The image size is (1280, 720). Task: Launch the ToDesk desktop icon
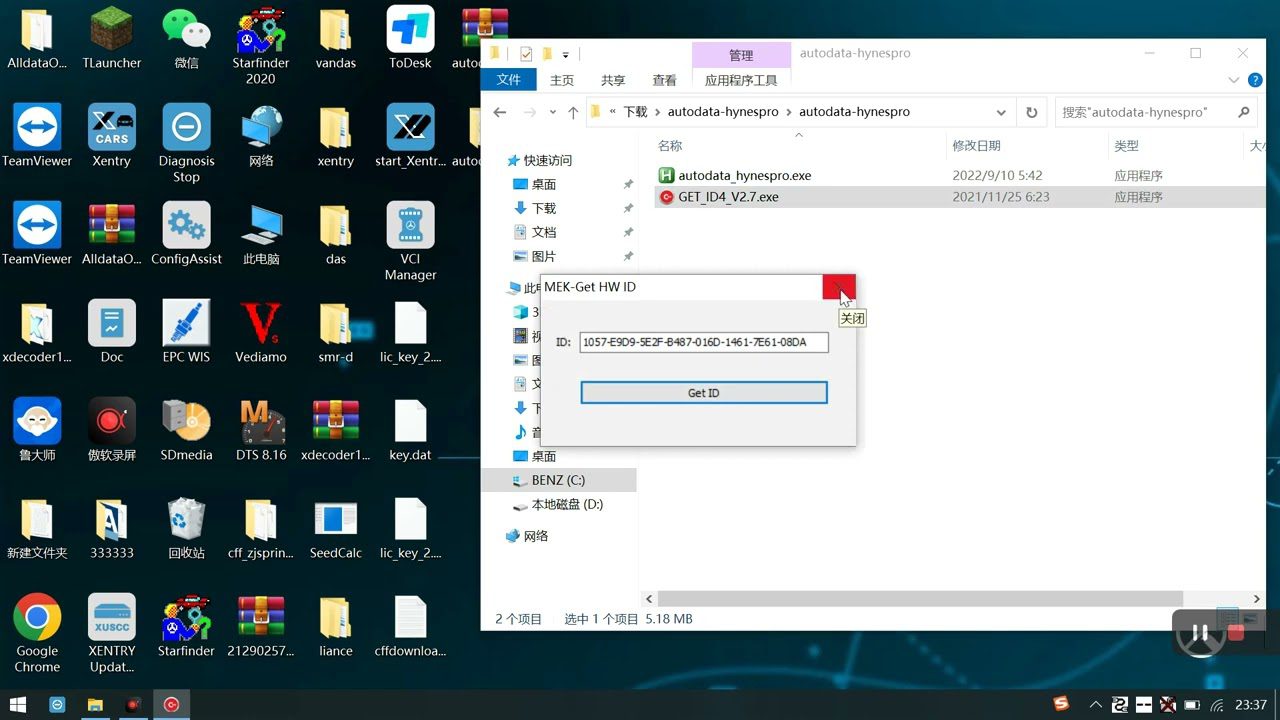tap(410, 38)
